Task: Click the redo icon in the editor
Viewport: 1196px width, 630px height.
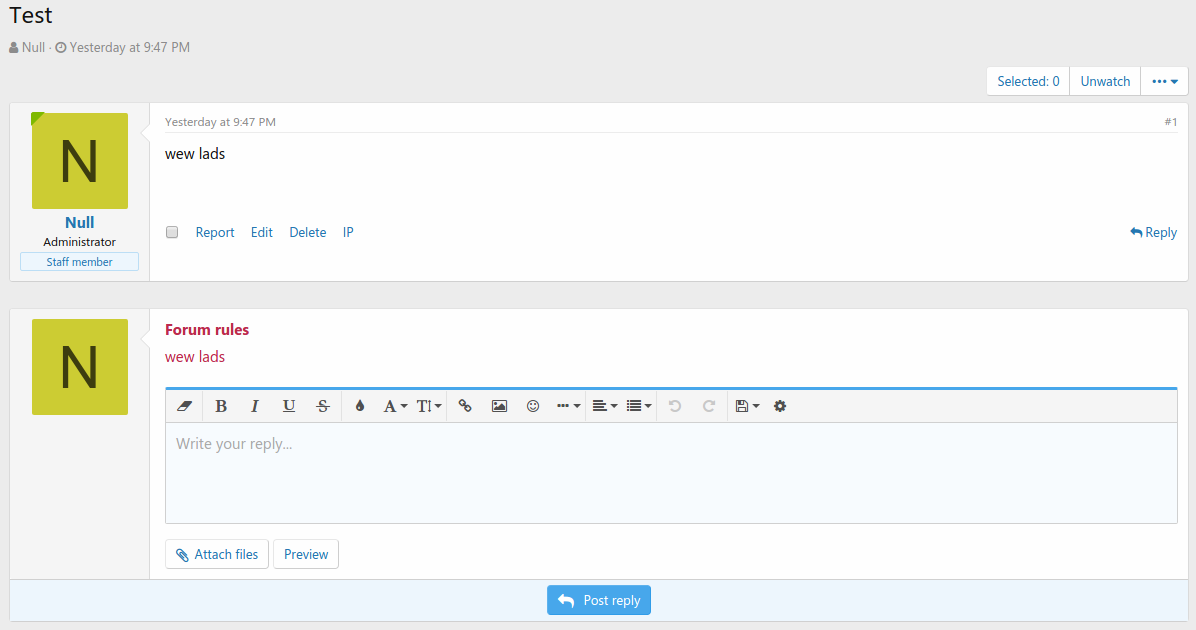Action: coord(709,406)
